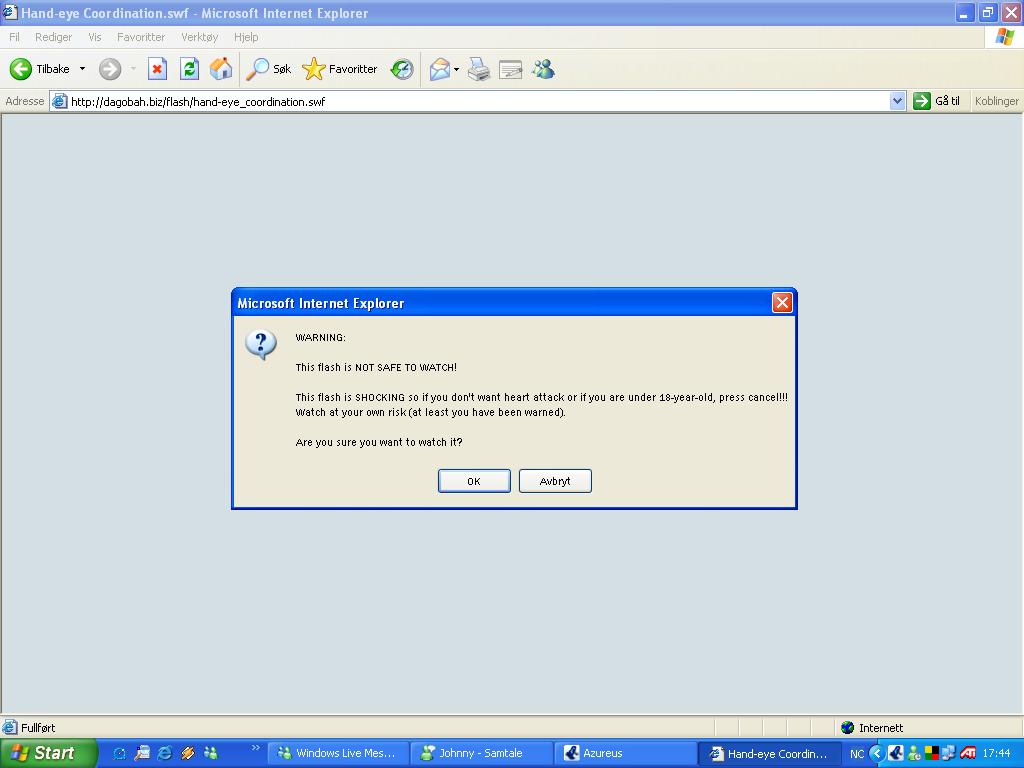The height and width of the screenshot is (768, 1024).
Task: Refresh the page with the green arrows icon
Action: tap(189, 69)
